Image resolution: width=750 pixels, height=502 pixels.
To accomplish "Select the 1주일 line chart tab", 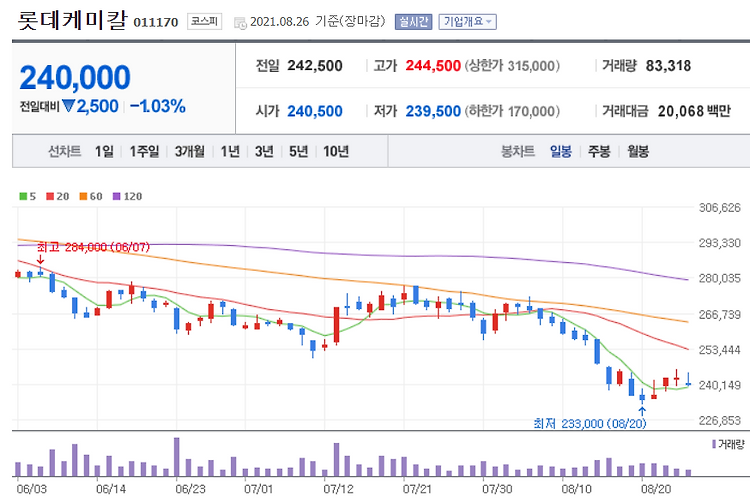I will pyautogui.click(x=144, y=152).
